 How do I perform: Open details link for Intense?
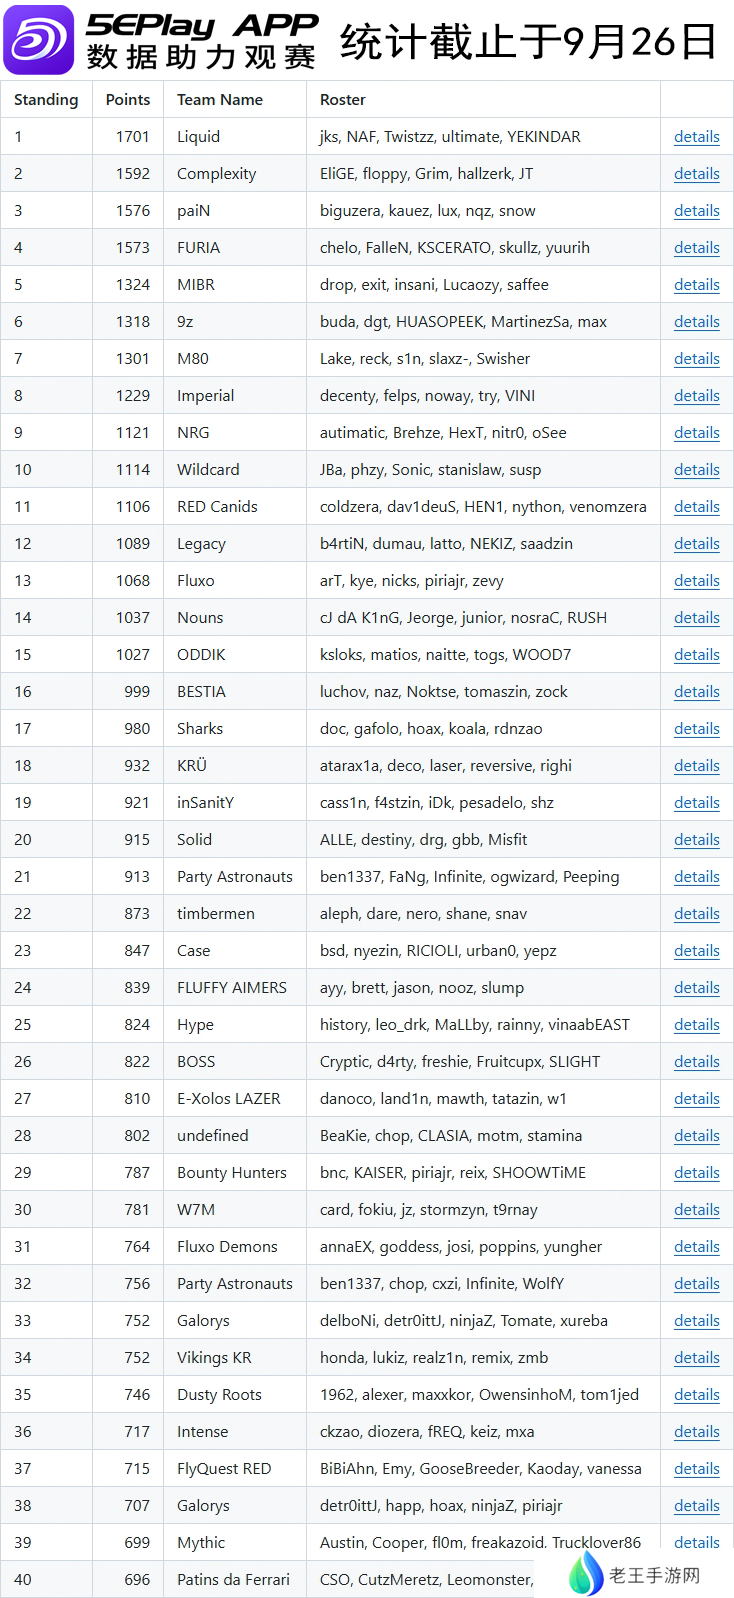(697, 1432)
